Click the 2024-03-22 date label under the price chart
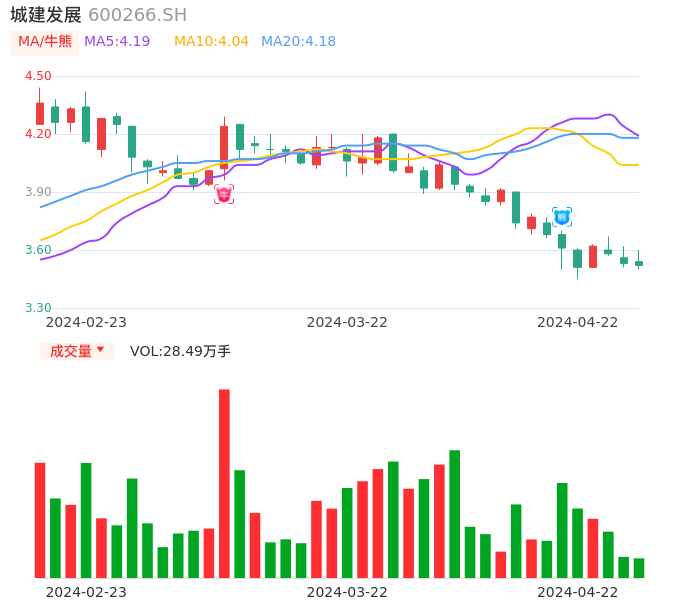The width and height of the screenshot is (686, 606). [x=347, y=322]
